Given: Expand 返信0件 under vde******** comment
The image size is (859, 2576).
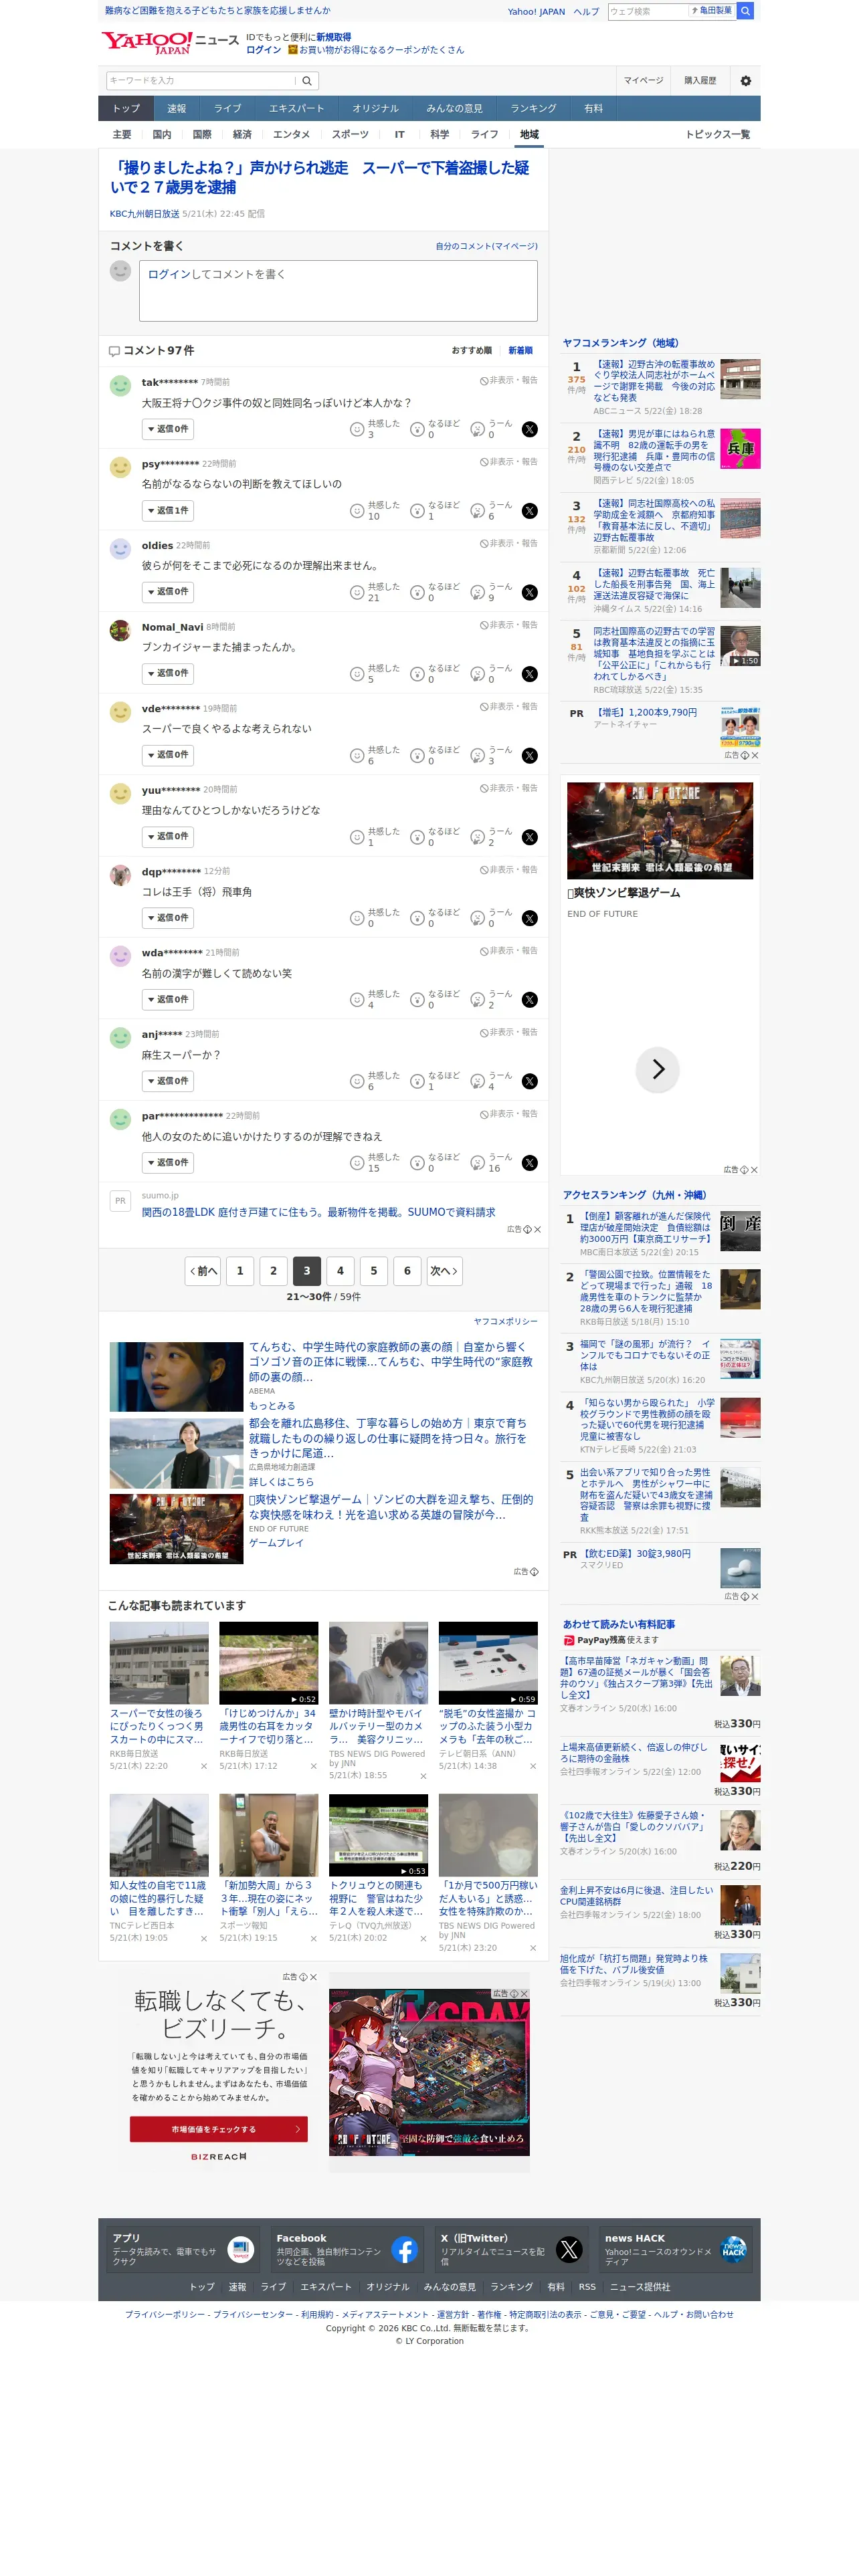Looking at the screenshot, I should coord(167,755).
